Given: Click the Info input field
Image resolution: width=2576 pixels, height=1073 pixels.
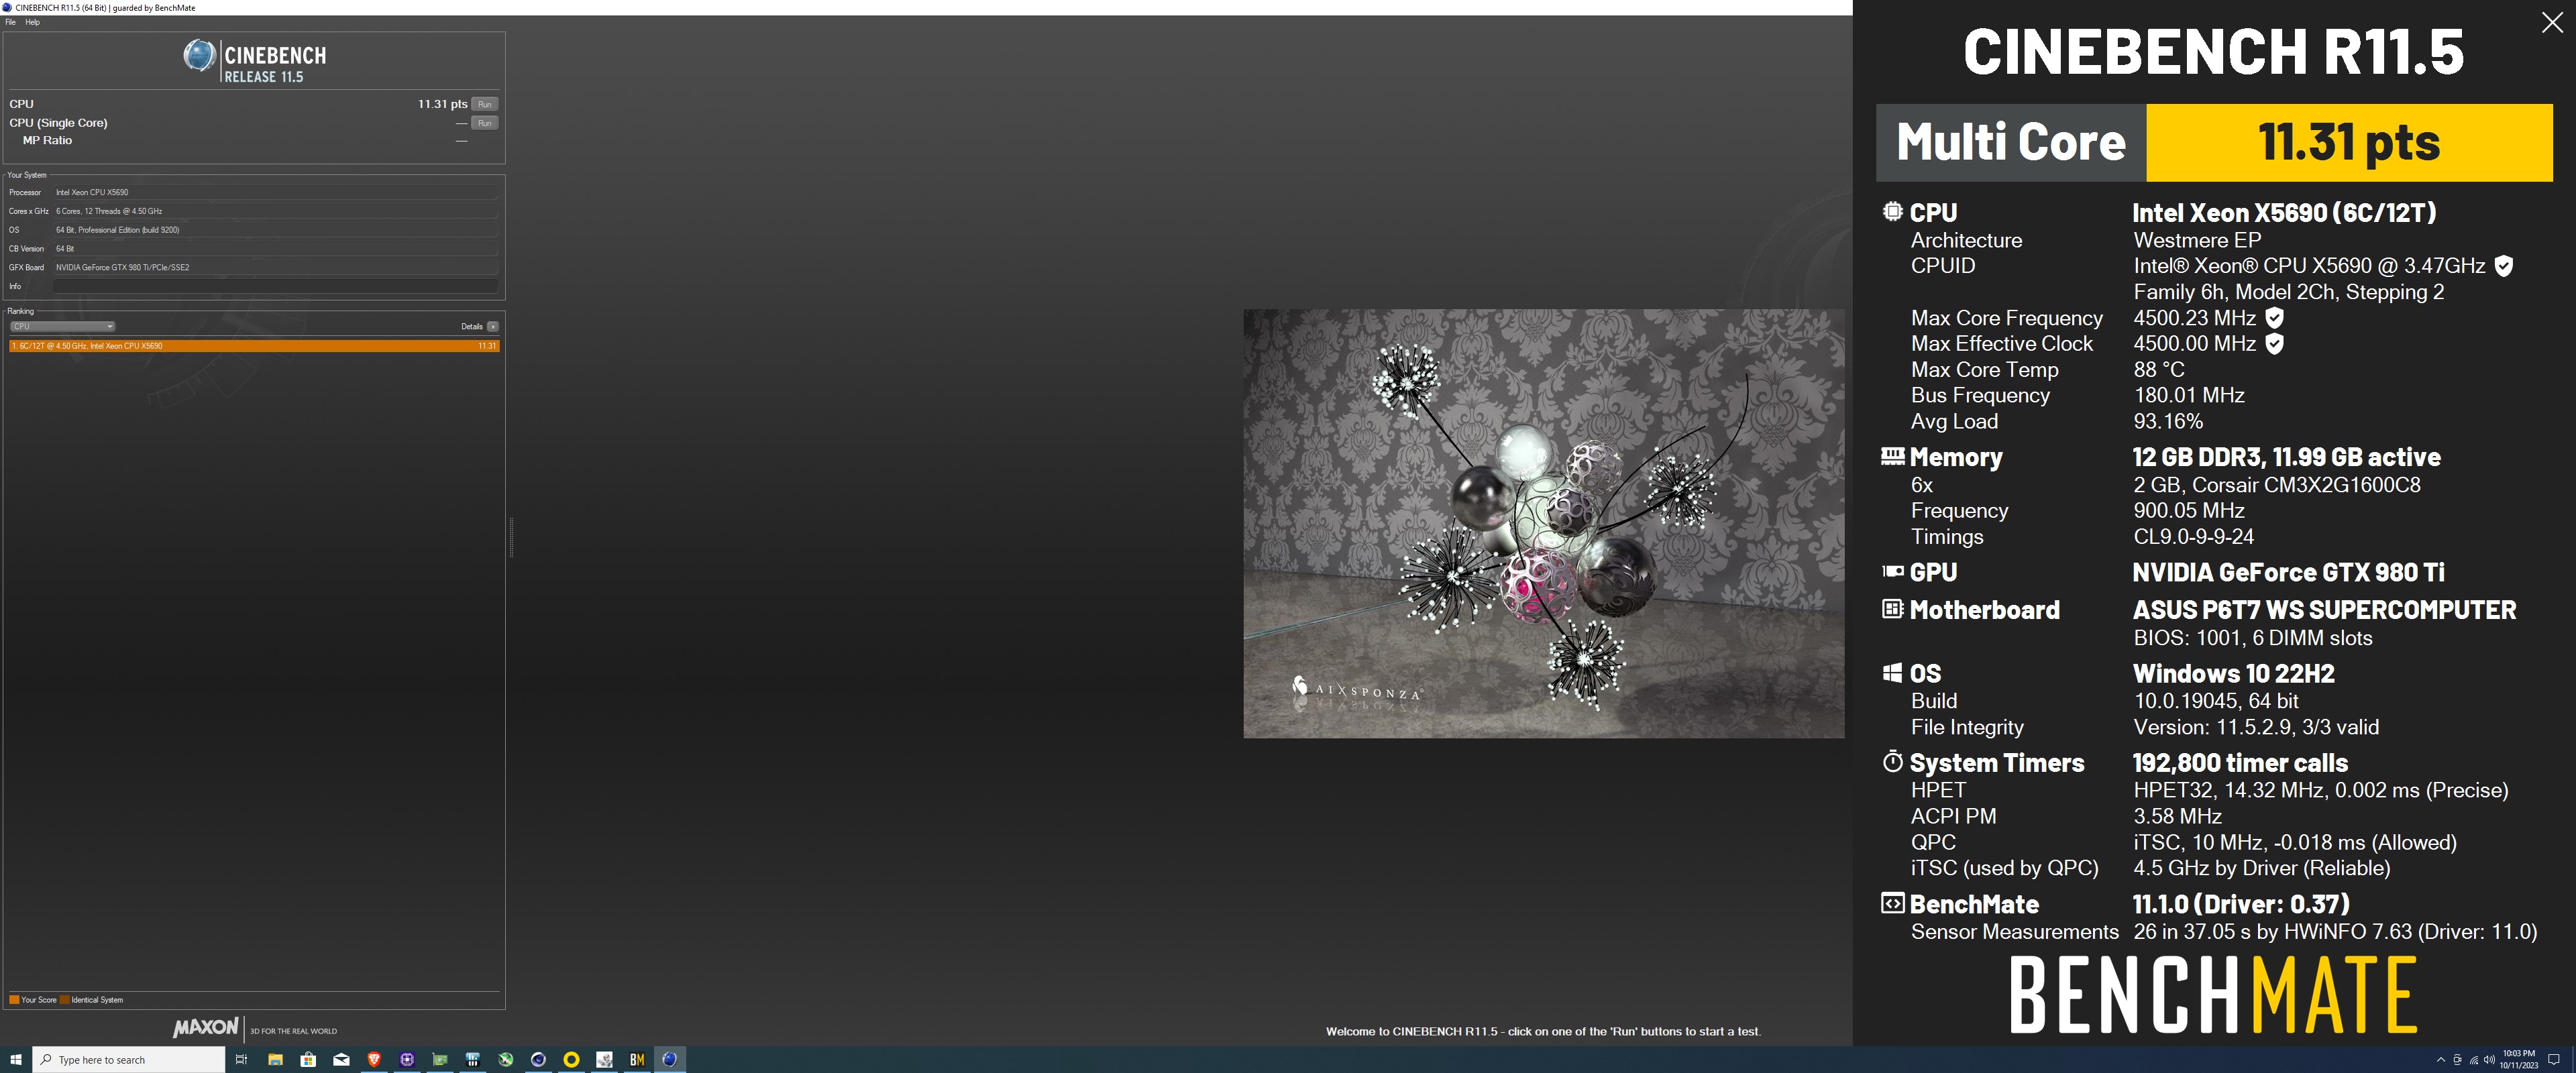Looking at the screenshot, I should coord(275,286).
